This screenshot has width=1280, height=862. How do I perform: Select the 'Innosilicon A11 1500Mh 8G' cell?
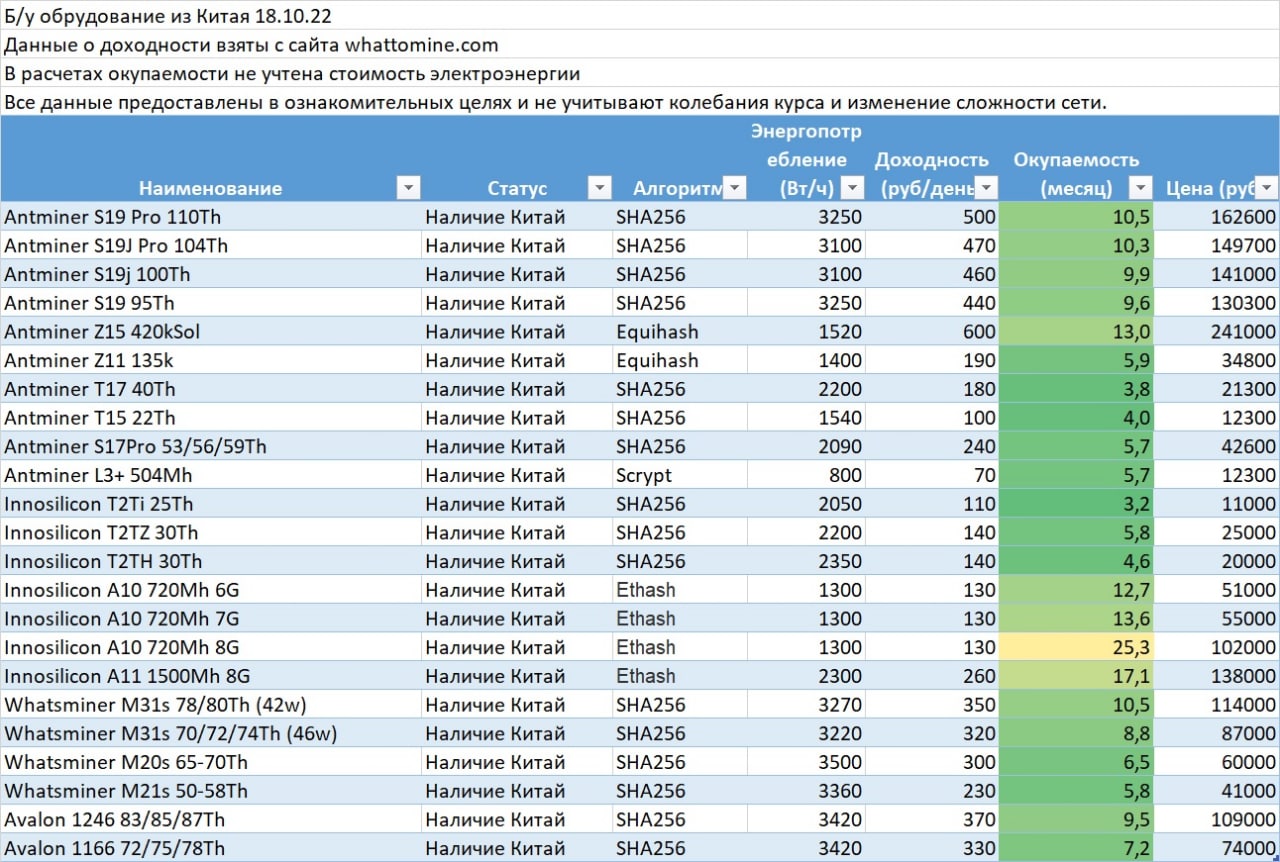click(x=210, y=676)
